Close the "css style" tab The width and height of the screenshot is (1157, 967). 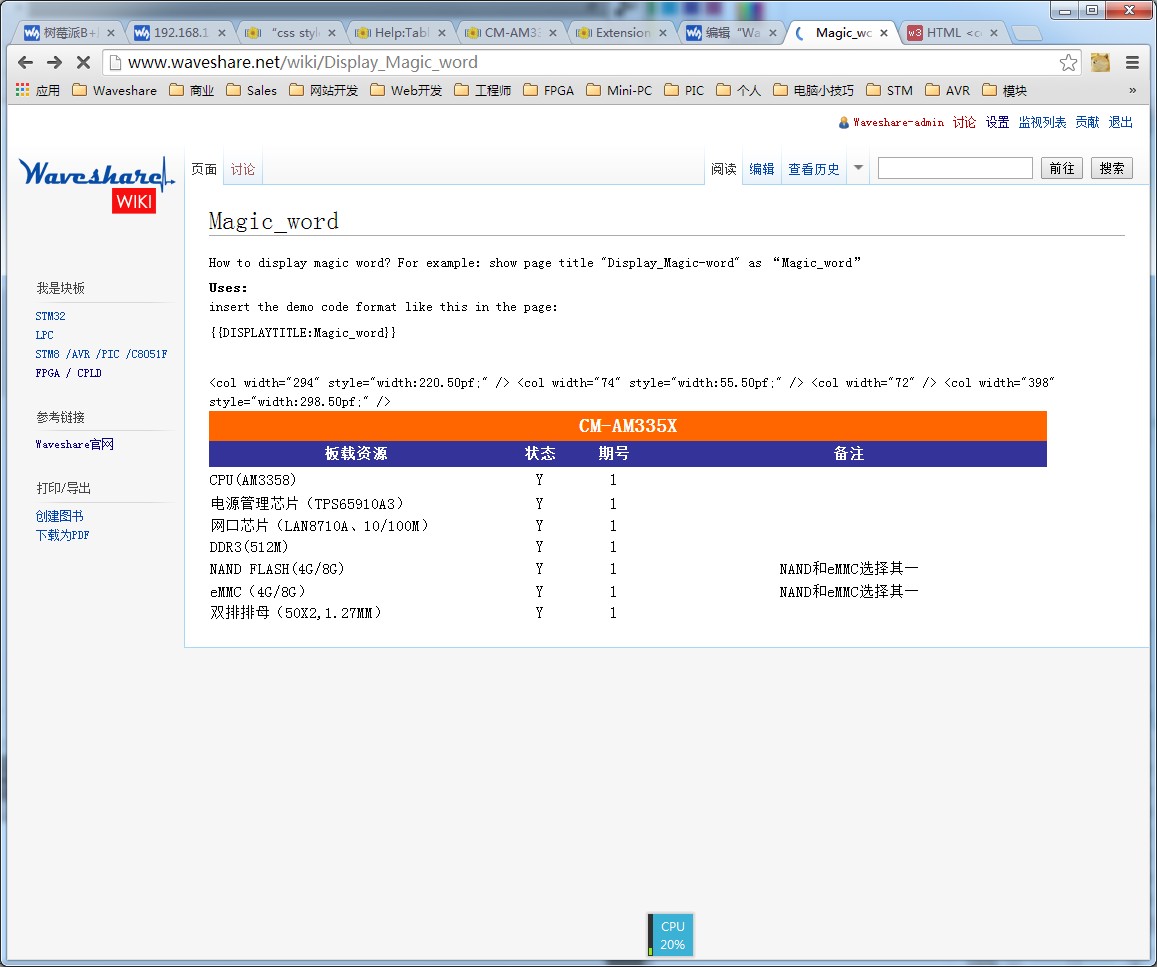(331, 32)
